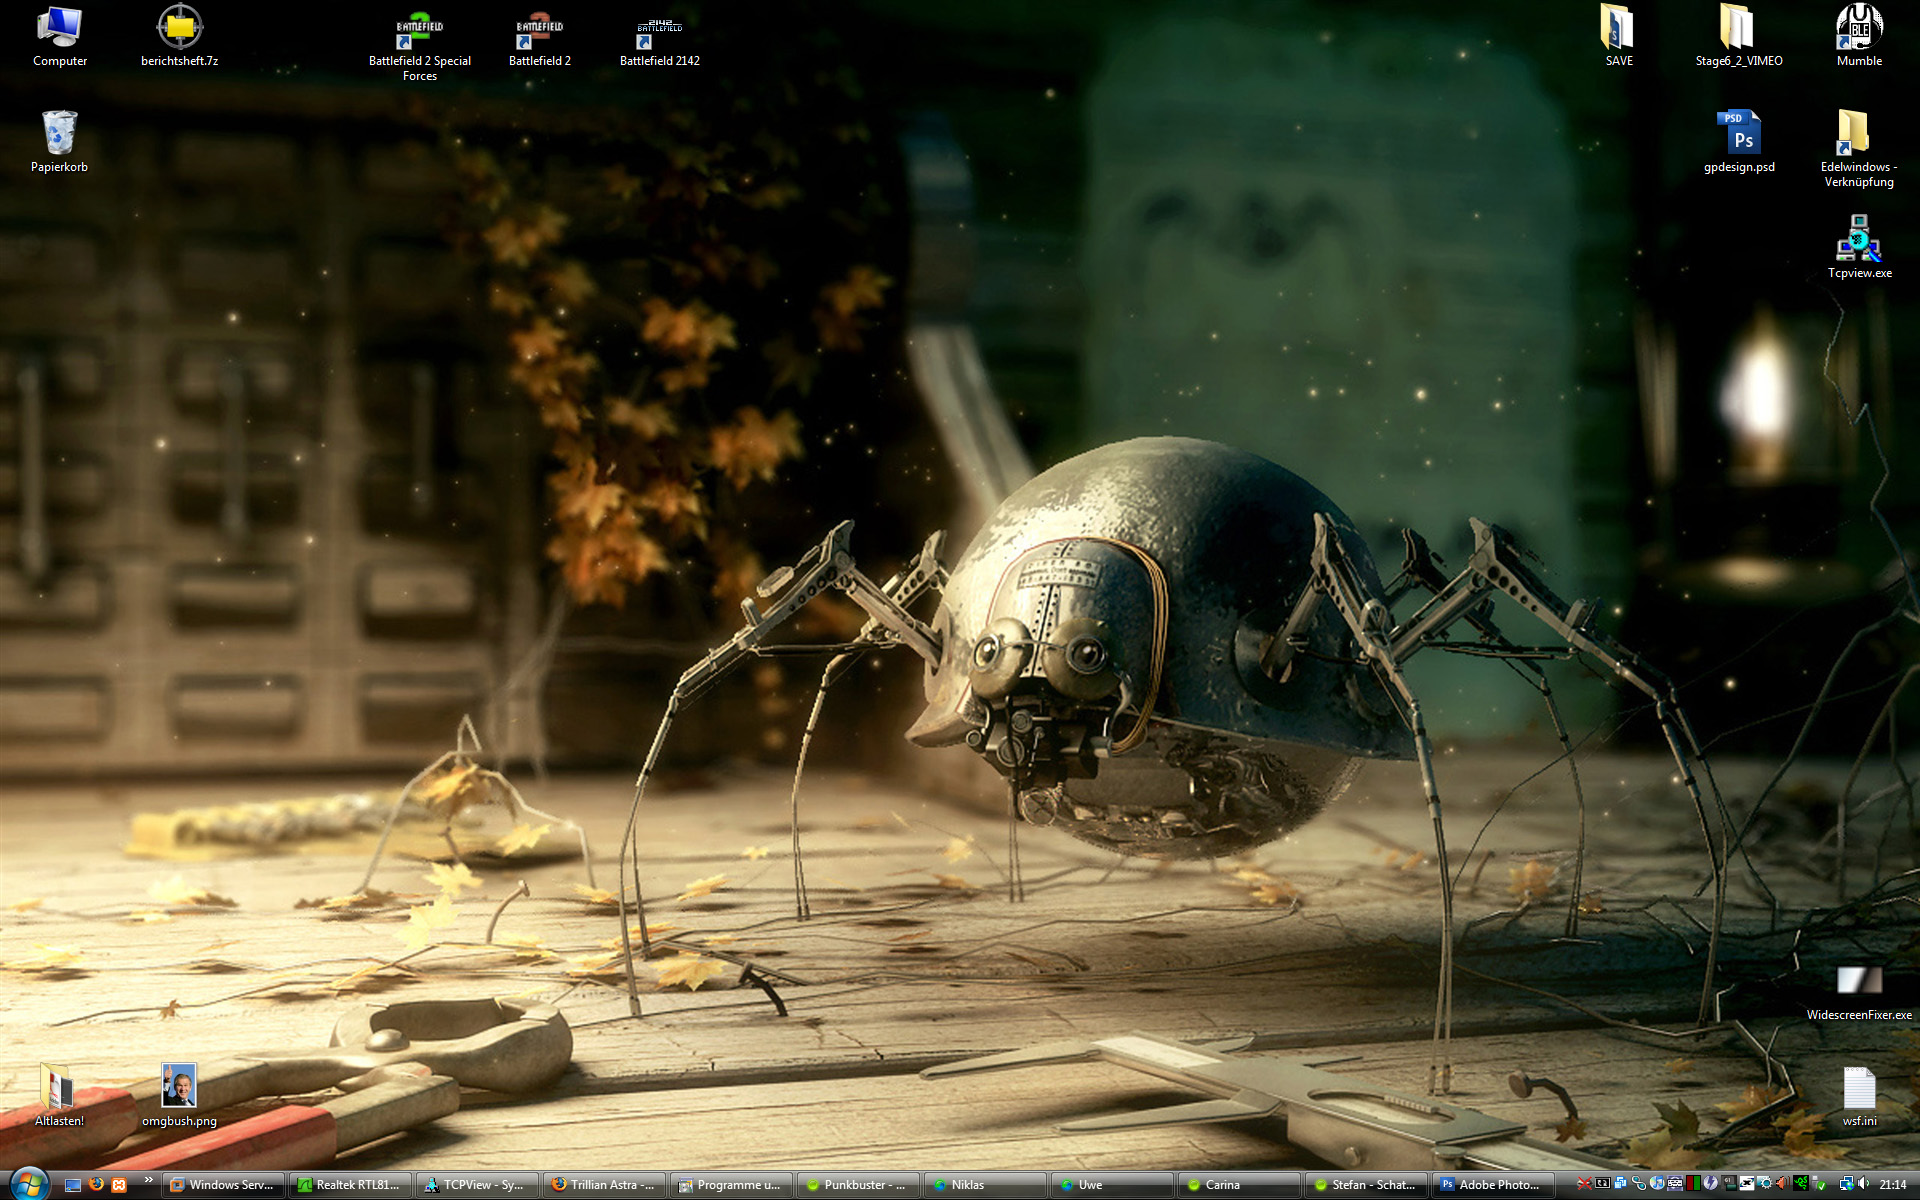Open the network connection tray icon

click(x=1847, y=1183)
